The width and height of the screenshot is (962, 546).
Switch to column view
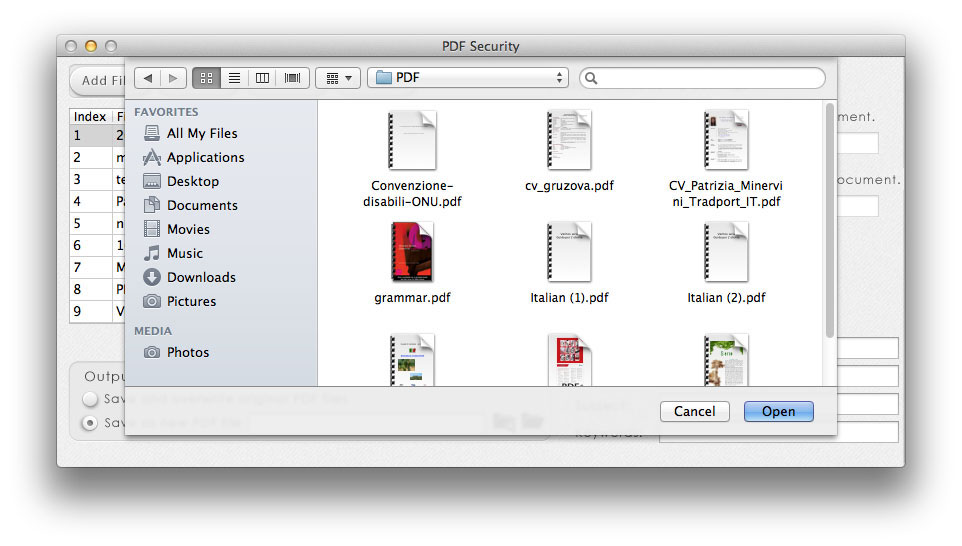coord(262,78)
